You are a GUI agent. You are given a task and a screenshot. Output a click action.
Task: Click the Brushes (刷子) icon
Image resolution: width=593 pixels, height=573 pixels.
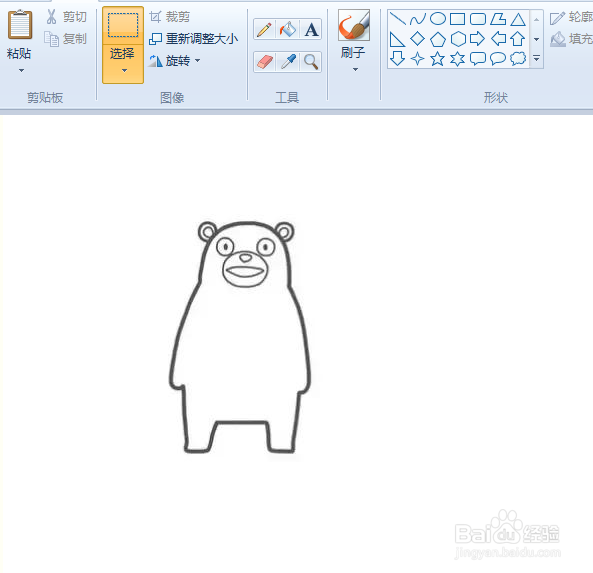(x=354, y=25)
